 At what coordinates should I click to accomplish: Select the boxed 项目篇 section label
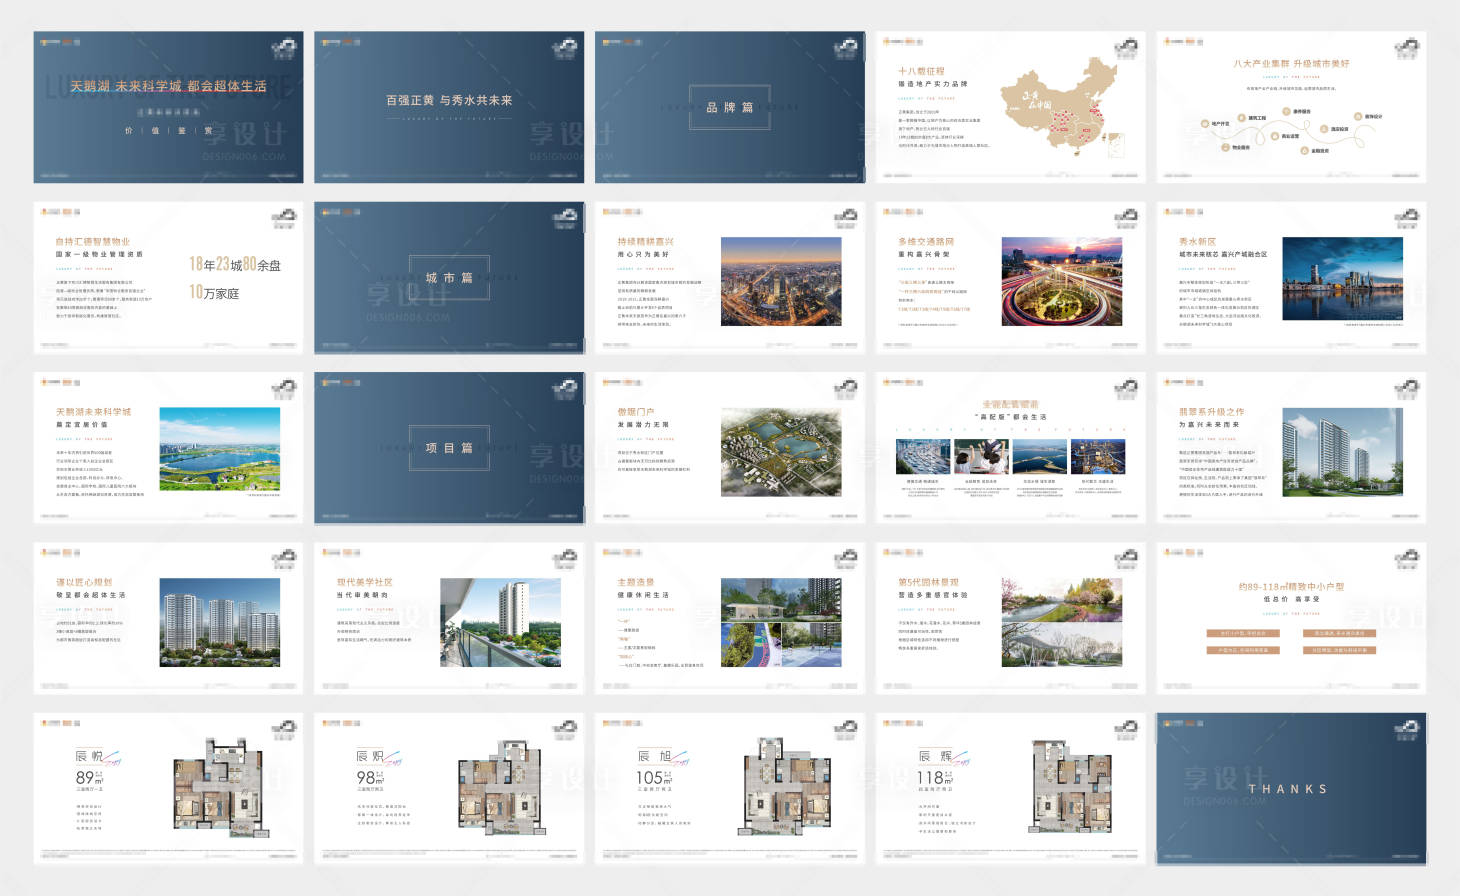449,448
